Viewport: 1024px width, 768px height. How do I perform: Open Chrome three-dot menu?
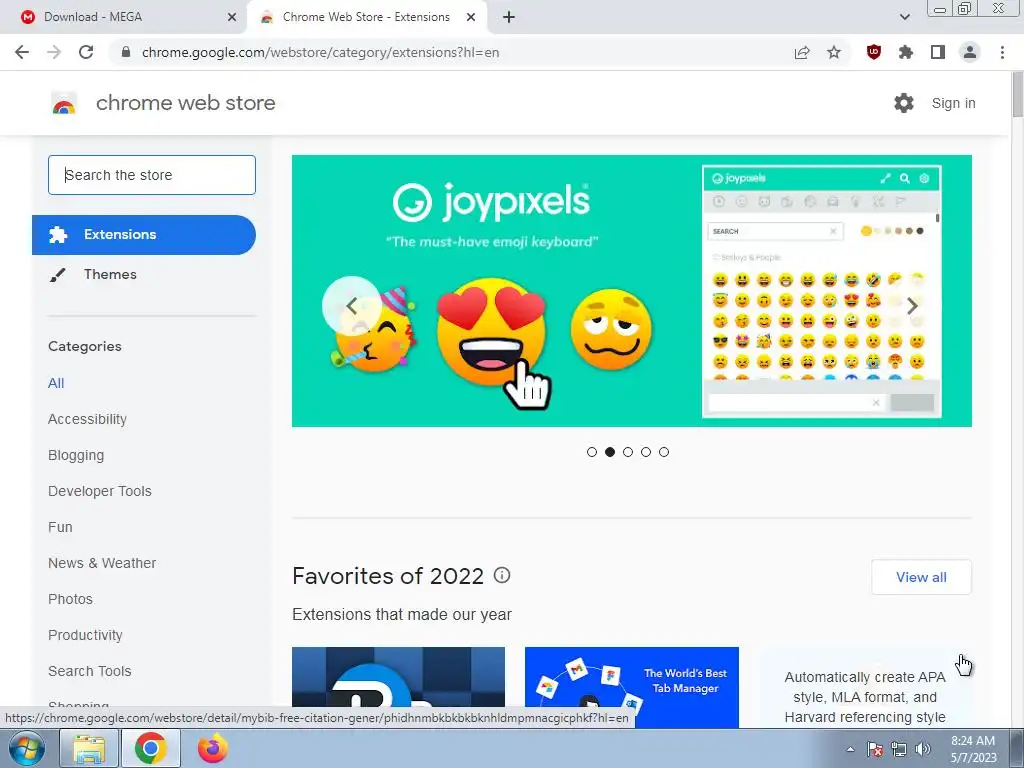click(x=1002, y=52)
